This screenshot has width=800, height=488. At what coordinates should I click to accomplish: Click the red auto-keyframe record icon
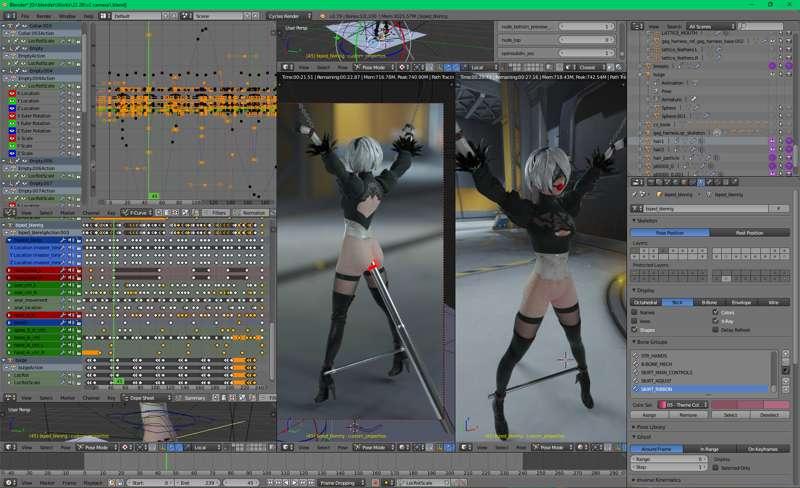click(377, 482)
